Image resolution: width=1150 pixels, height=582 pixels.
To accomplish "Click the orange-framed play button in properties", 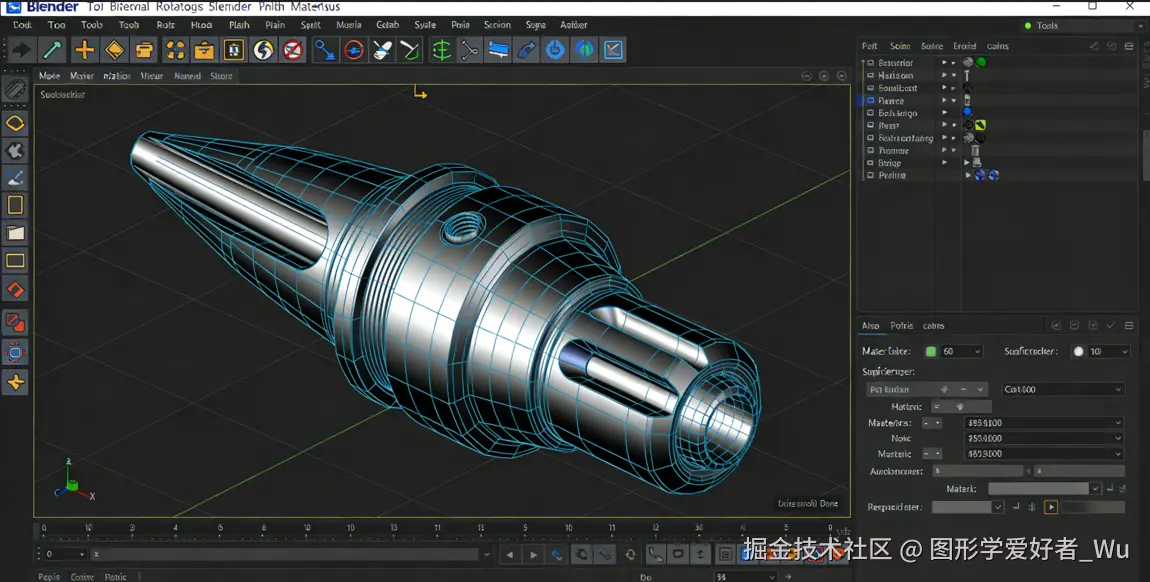I will pos(1051,507).
